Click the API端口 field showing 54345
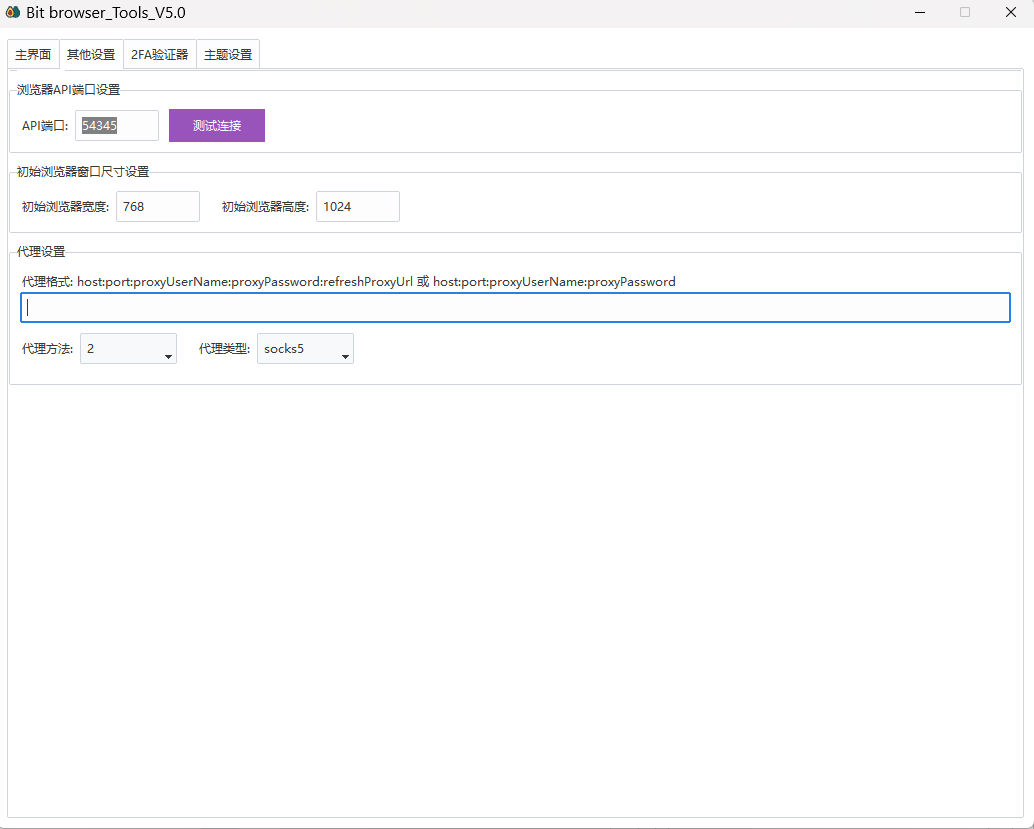This screenshot has height=829, width=1034. (116, 126)
